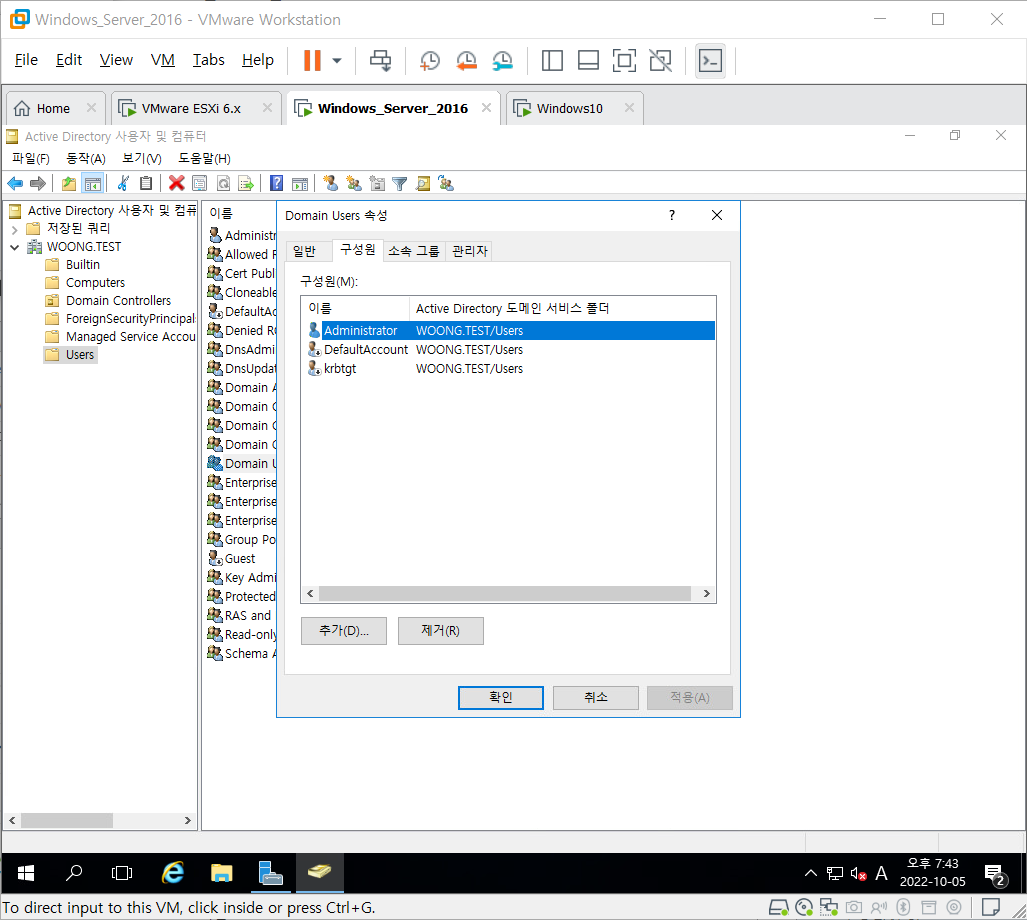This screenshot has width=1027, height=920.
Task: Click Send Ctrl+Alt+Del icon in VMware
Action: pyautogui.click(x=381, y=60)
